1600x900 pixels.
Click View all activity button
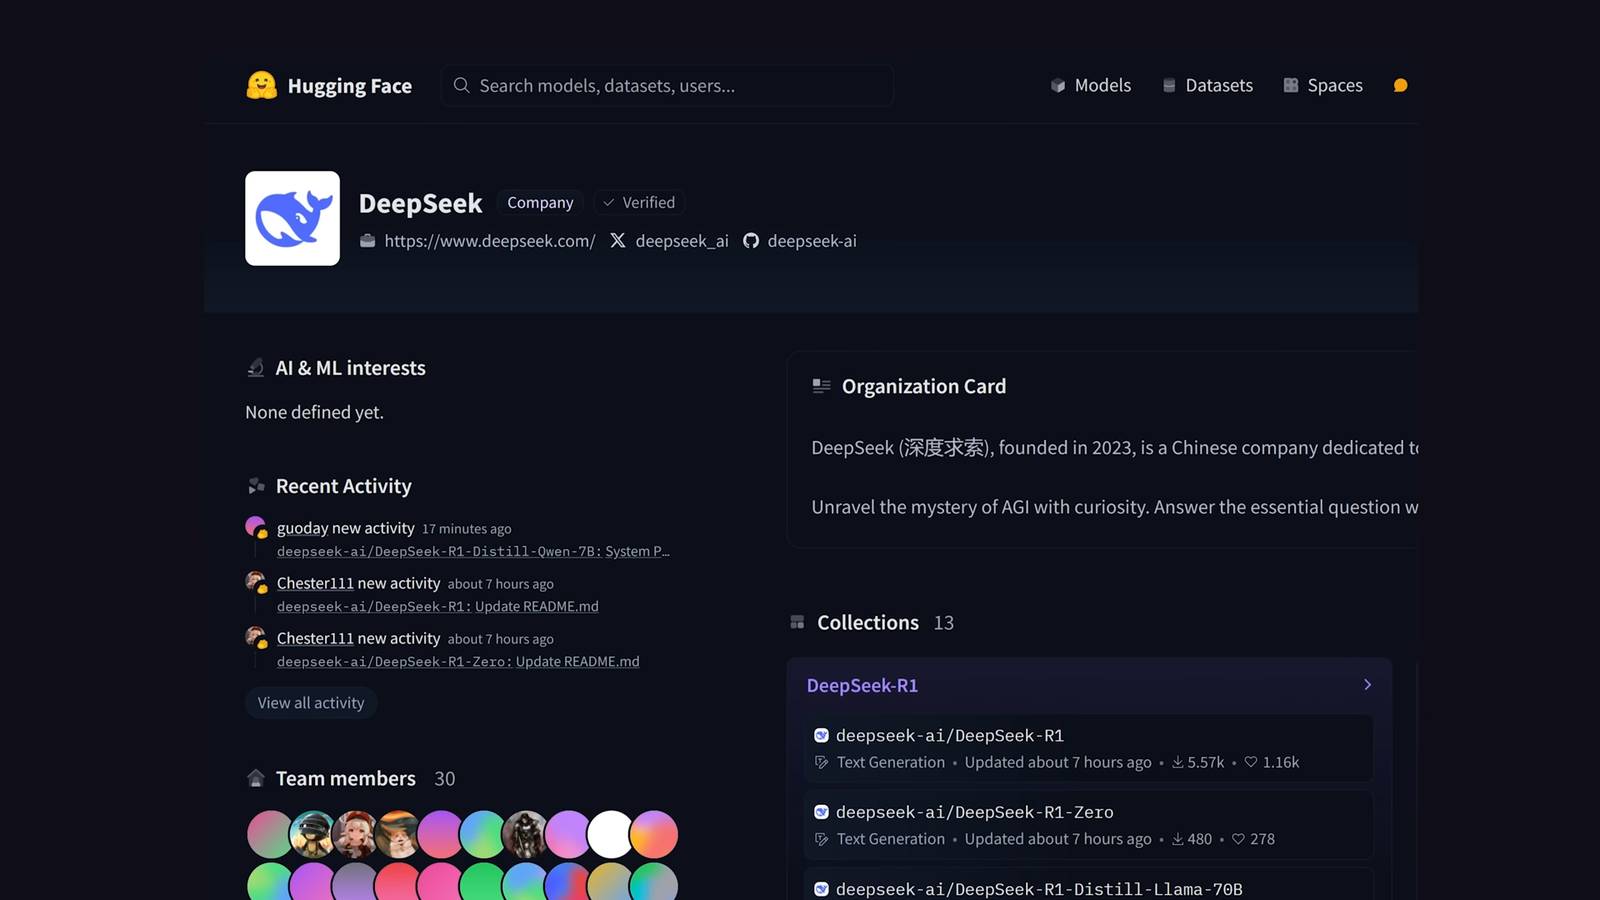coord(311,703)
